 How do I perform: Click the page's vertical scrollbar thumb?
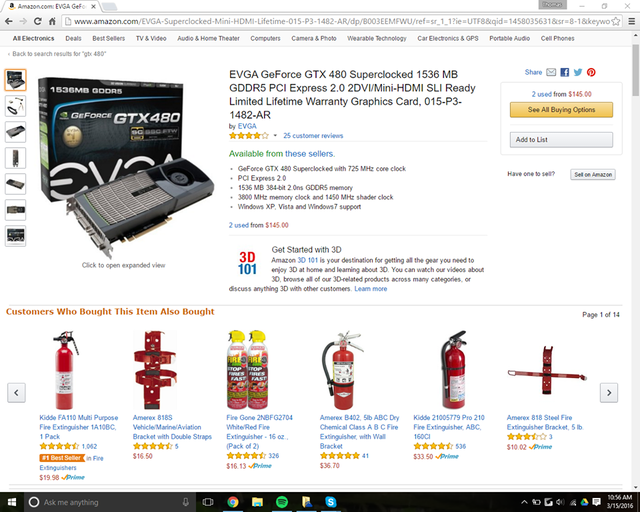(636, 69)
